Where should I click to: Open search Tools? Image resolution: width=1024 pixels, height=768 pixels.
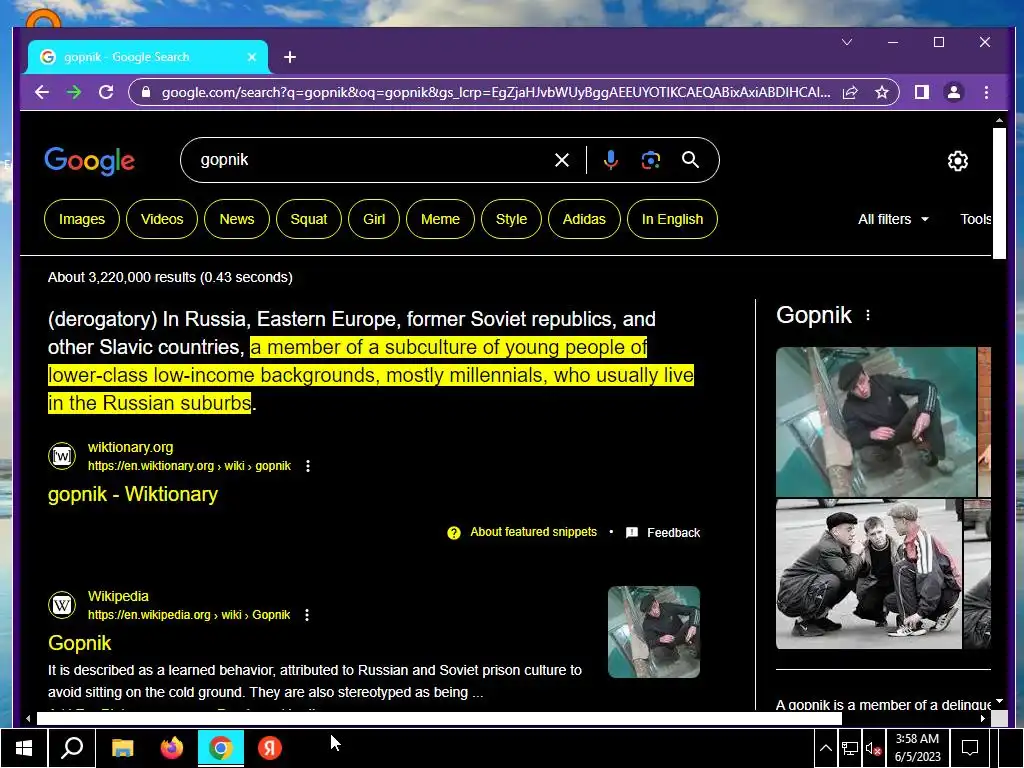pyautogui.click(x=975, y=219)
